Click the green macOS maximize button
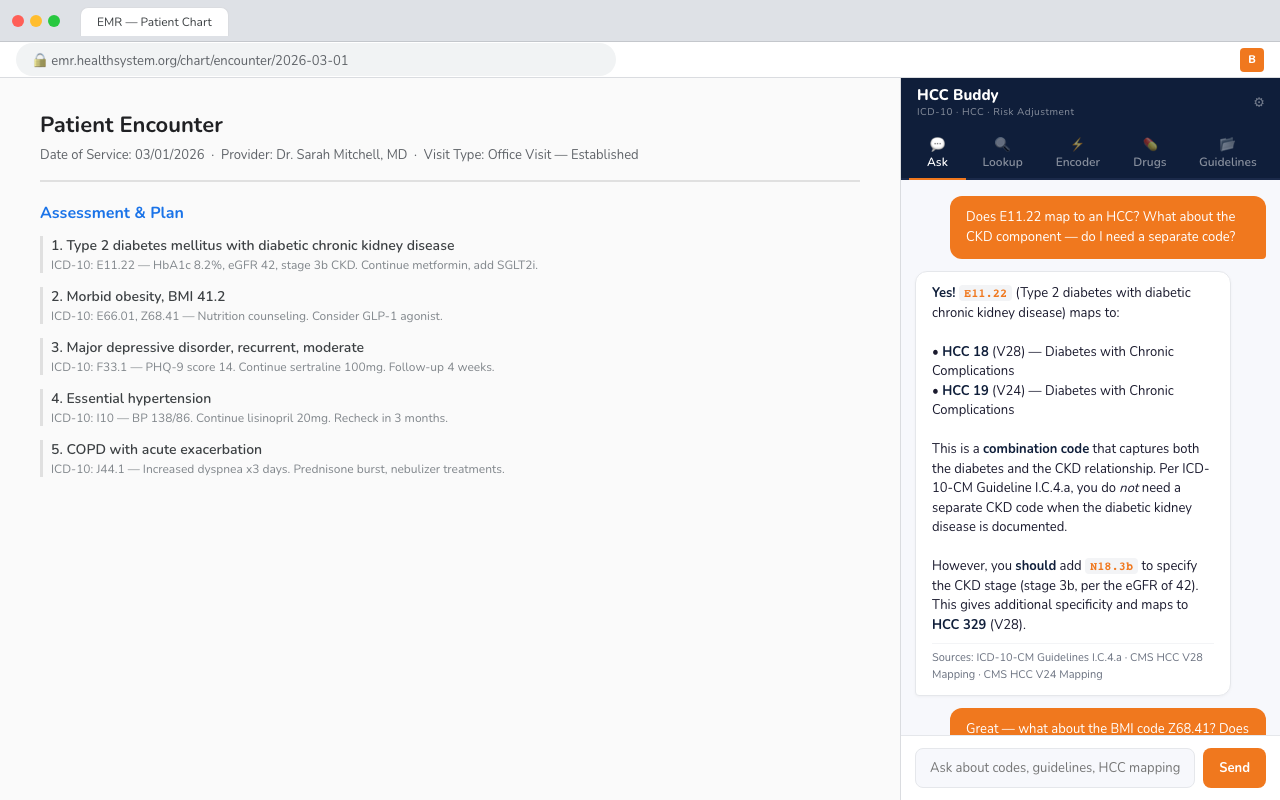 [x=54, y=21]
